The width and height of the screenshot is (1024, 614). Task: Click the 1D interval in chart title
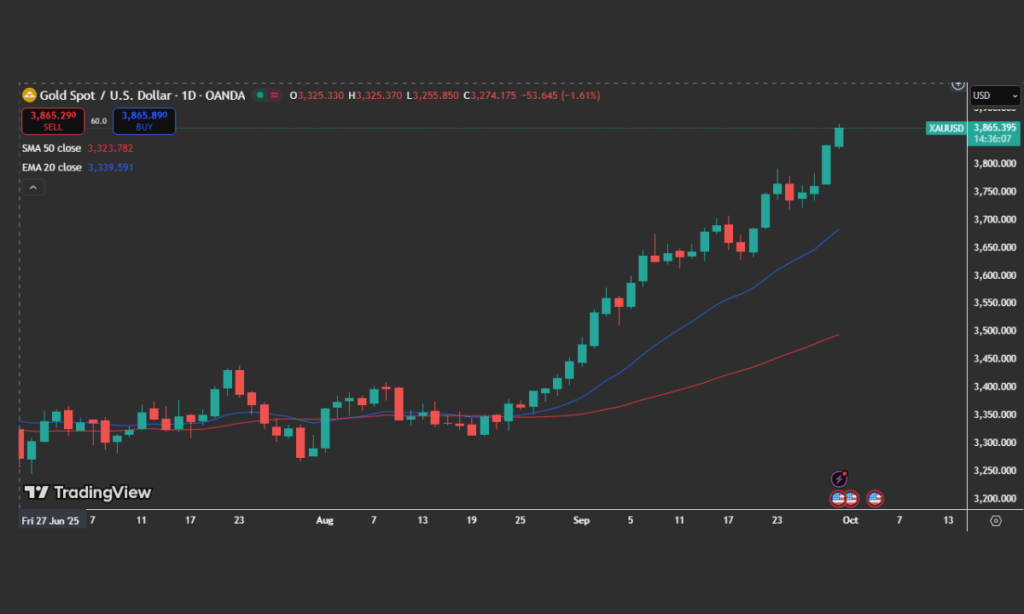187,95
